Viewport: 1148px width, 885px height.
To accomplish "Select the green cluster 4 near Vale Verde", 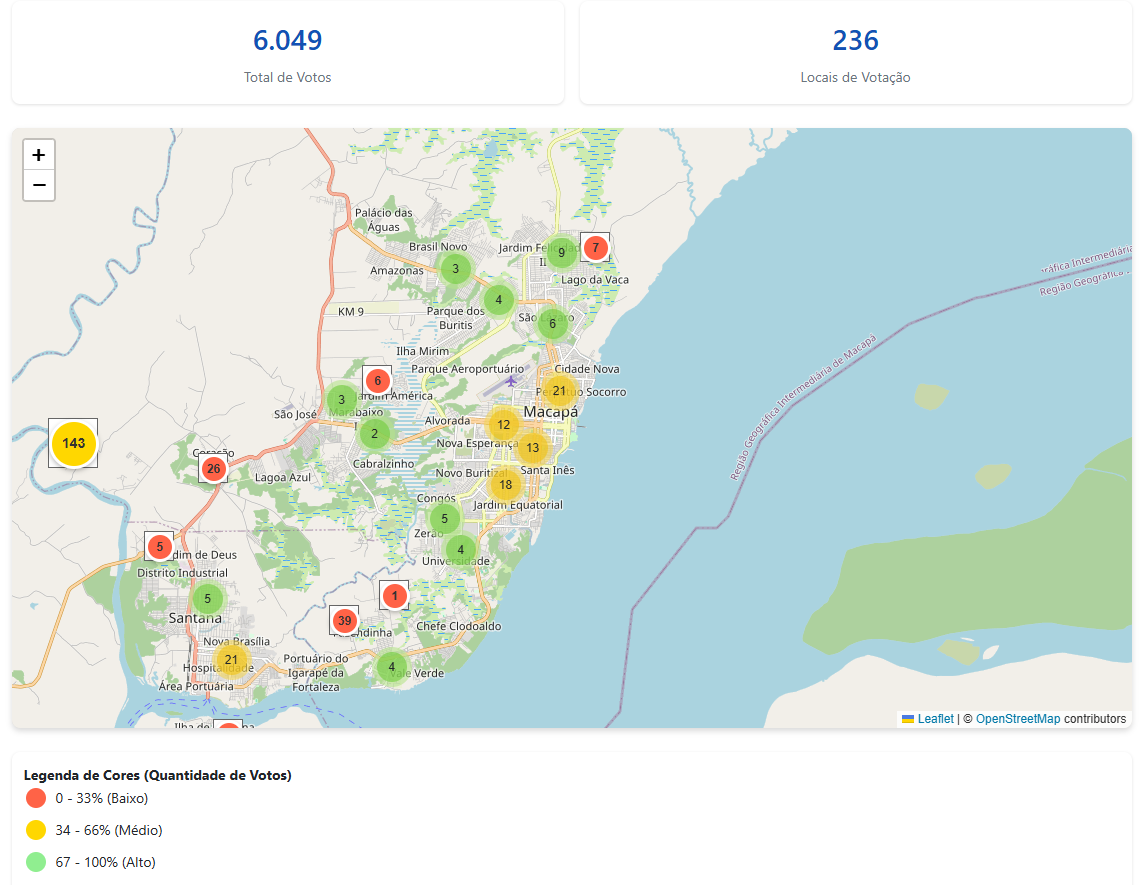I will 391,665.
